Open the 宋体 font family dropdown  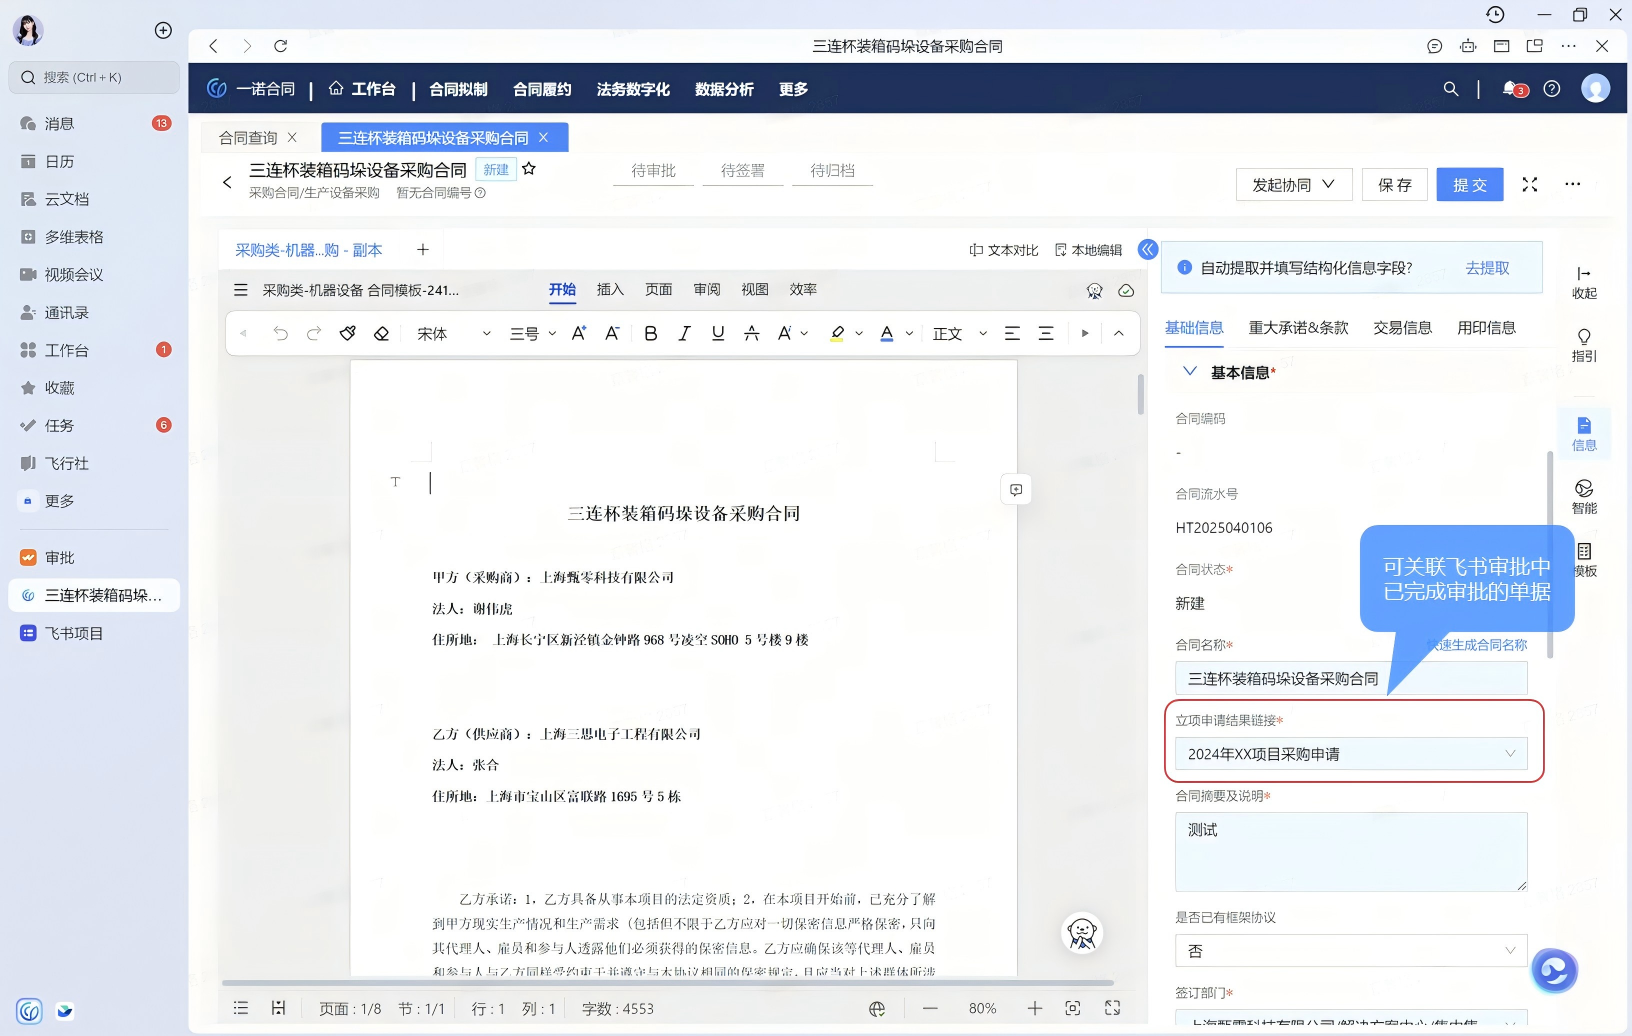(453, 334)
